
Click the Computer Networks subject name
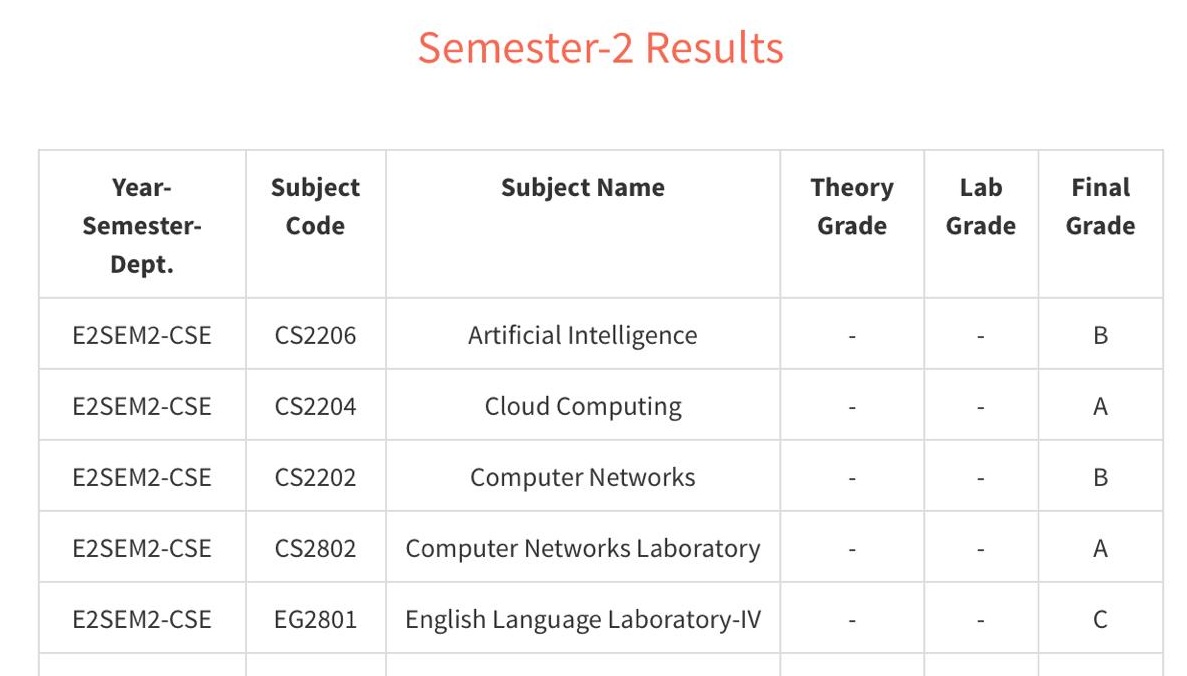coord(583,477)
